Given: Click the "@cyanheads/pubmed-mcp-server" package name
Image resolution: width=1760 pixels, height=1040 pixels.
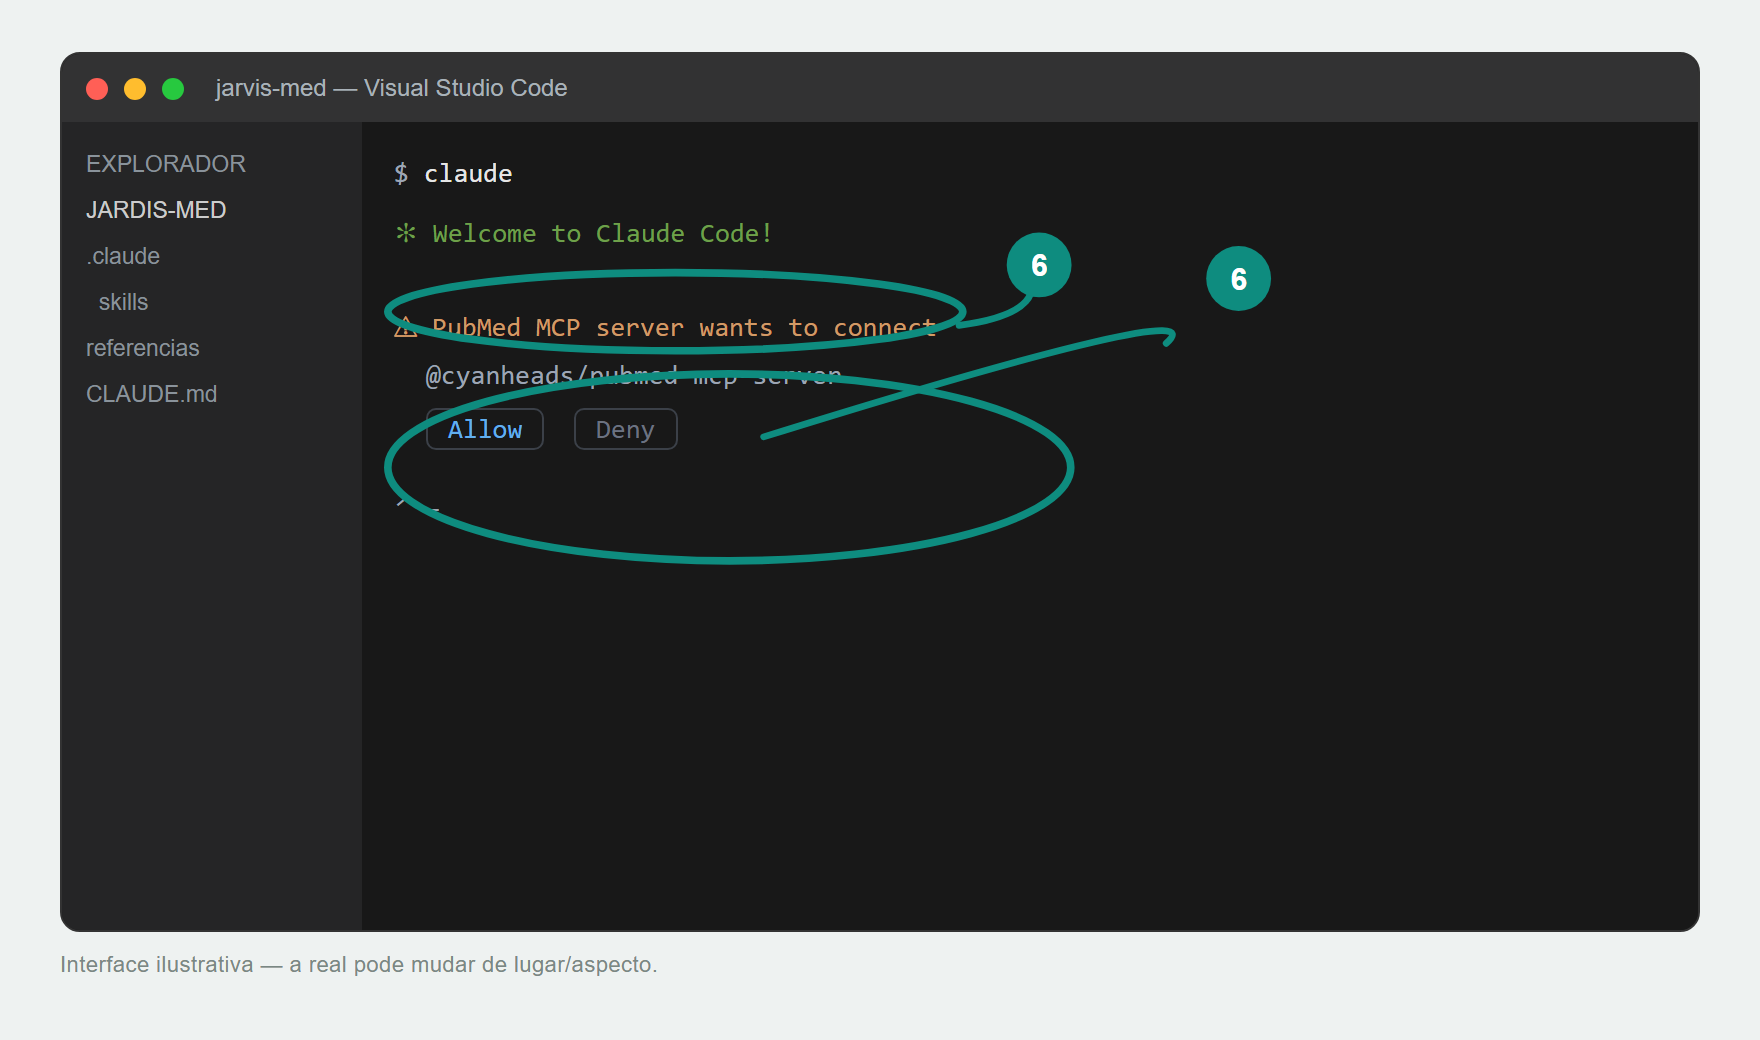Looking at the screenshot, I should [633, 375].
